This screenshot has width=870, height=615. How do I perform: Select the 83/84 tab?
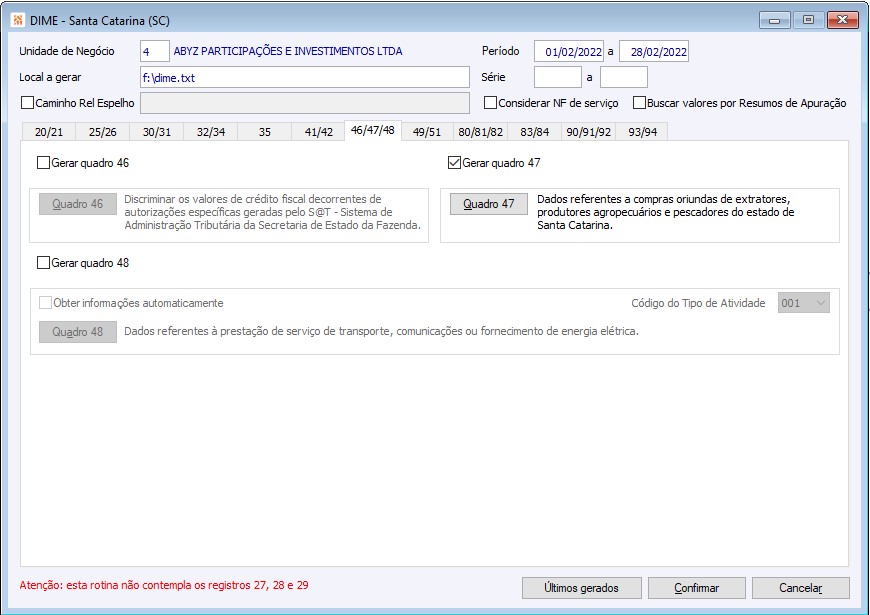point(534,132)
